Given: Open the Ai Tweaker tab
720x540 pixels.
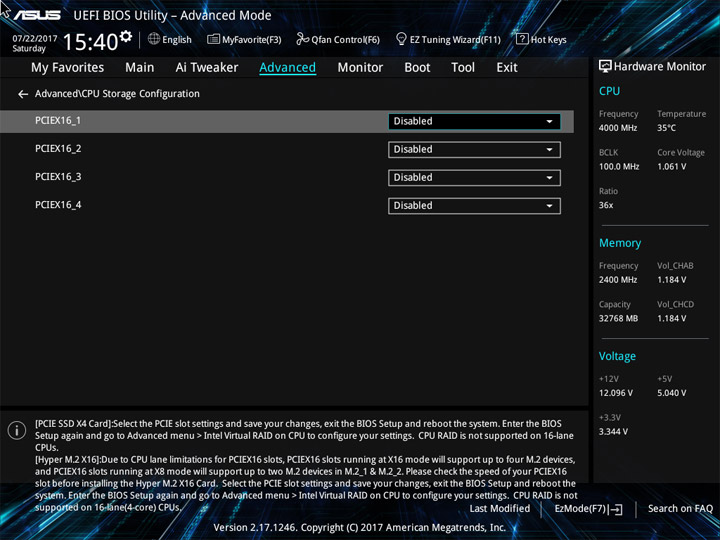Looking at the screenshot, I should pyautogui.click(x=207, y=68).
